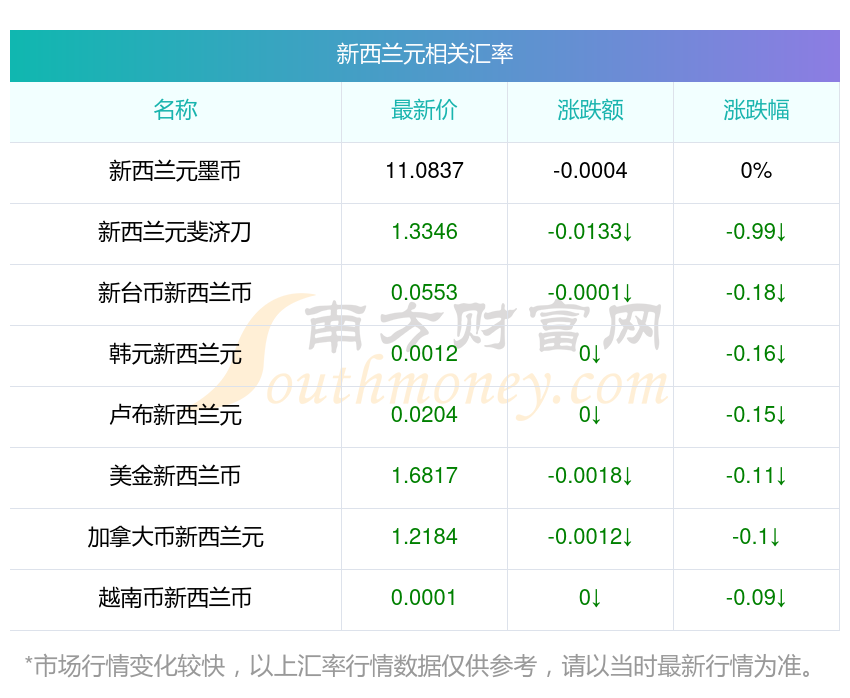
Task: Click the change percentage -0.18↓
Action: pyautogui.click(x=756, y=293)
